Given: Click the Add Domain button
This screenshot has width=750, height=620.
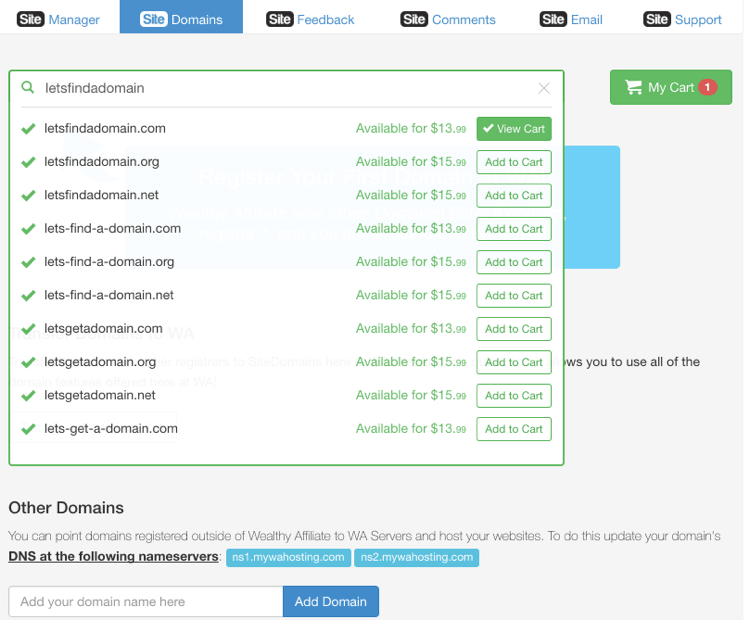Looking at the screenshot, I should [331, 601].
